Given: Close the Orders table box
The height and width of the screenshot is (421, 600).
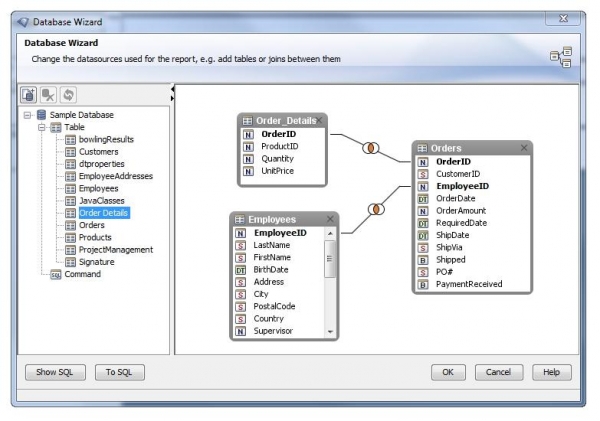Looking at the screenshot, I should (x=524, y=147).
